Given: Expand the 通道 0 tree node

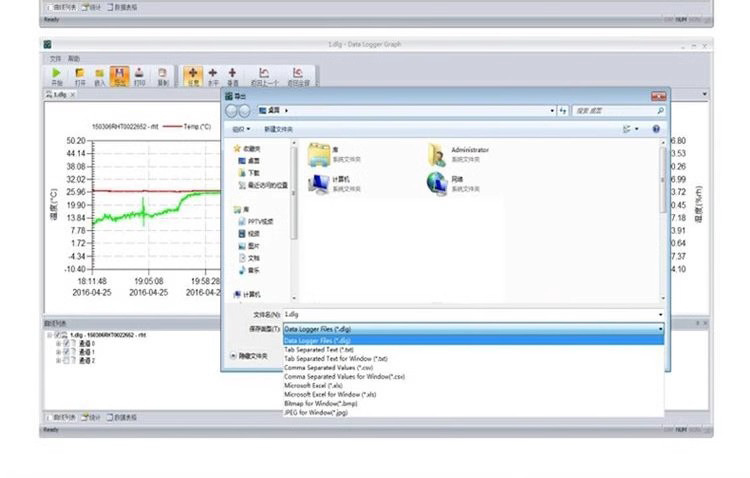Looking at the screenshot, I should [x=58, y=344].
